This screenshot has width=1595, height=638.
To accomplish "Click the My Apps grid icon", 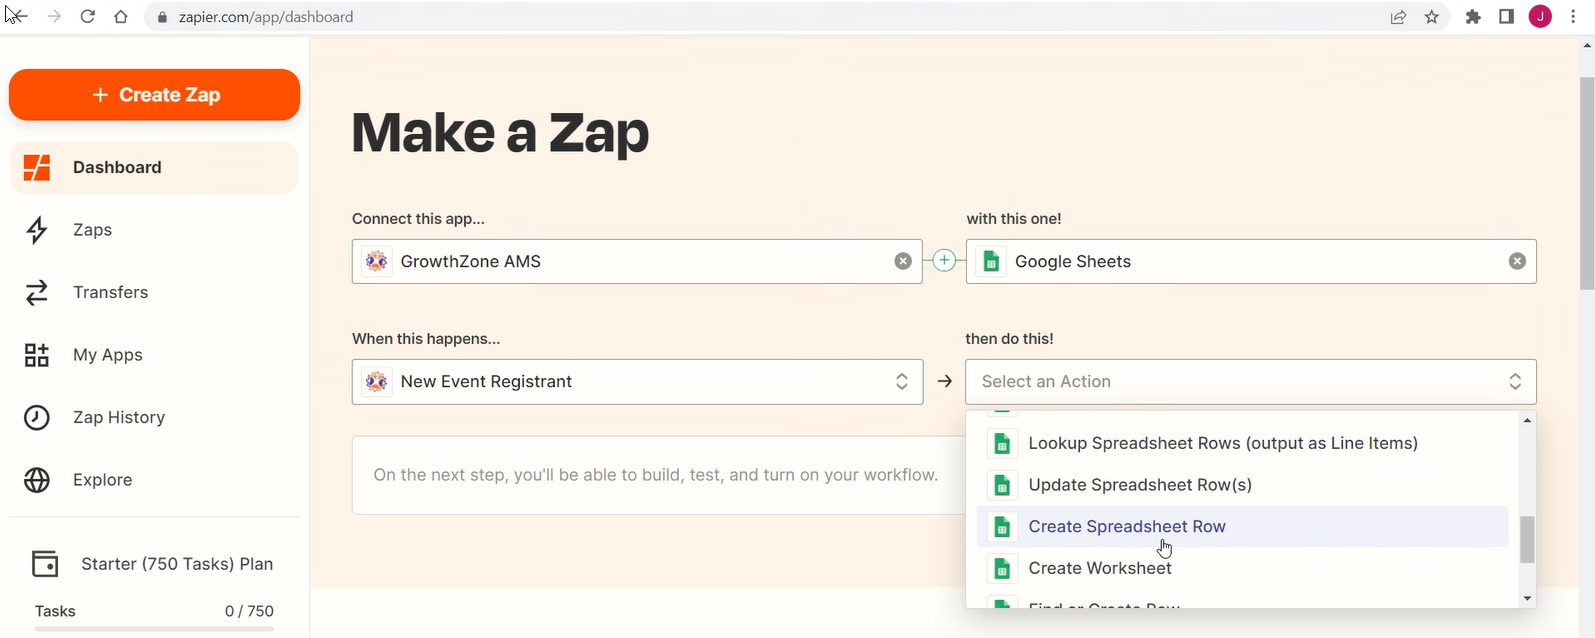I will point(37,355).
